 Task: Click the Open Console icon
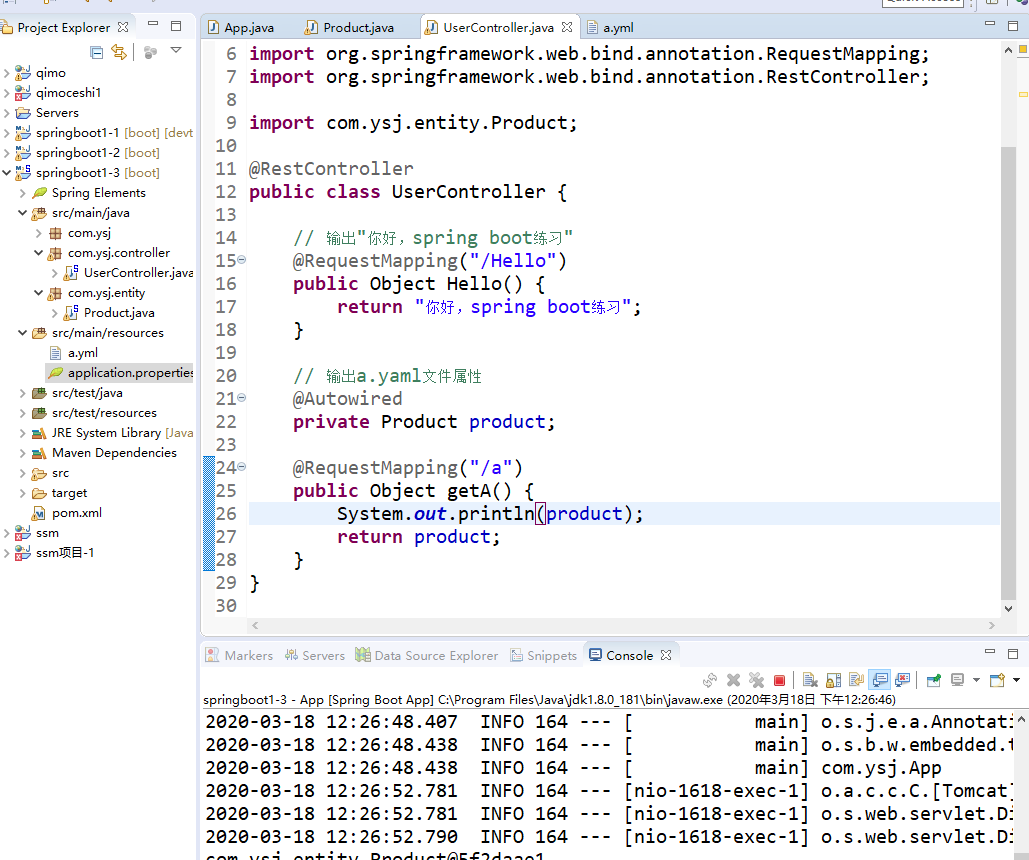click(x=998, y=680)
